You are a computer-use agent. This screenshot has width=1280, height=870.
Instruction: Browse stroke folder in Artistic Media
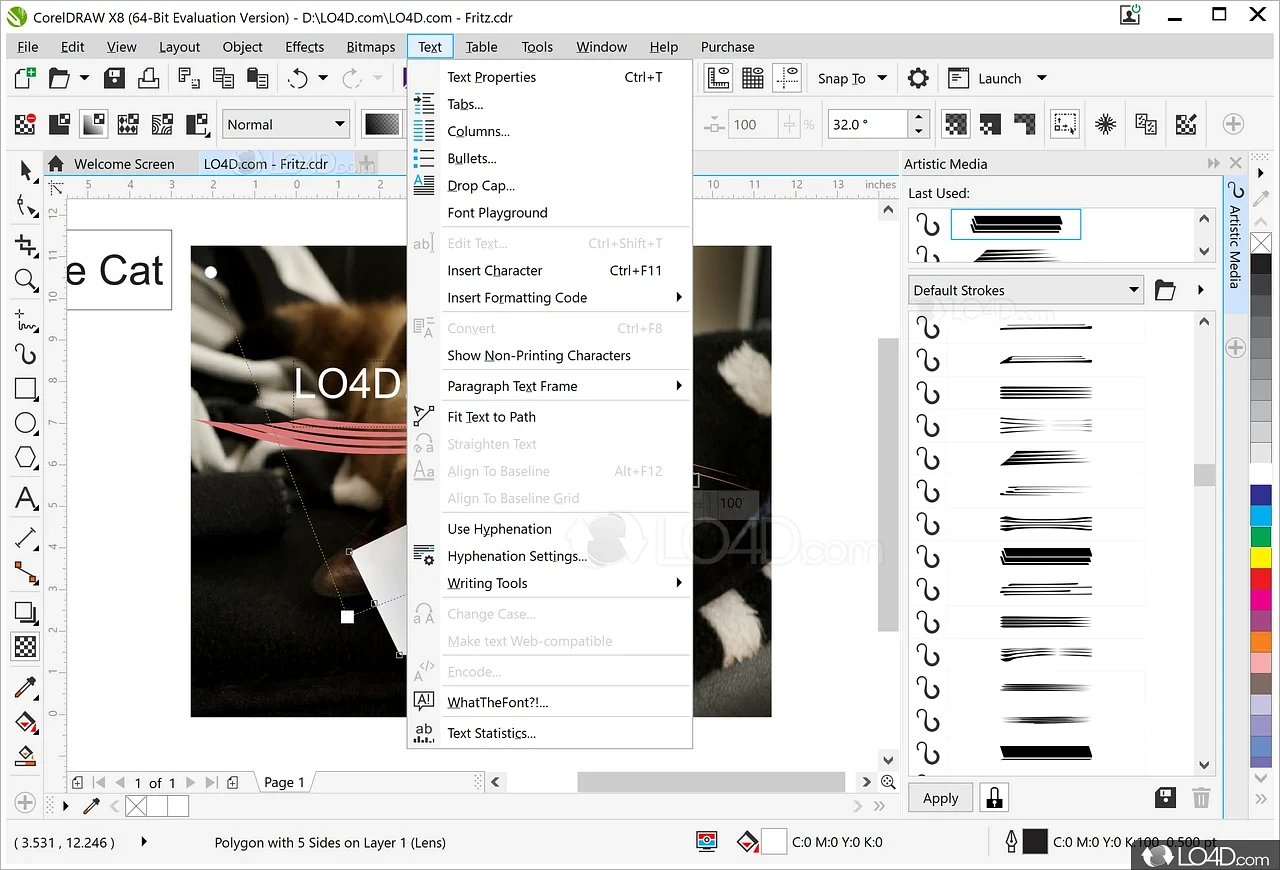coord(1165,290)
